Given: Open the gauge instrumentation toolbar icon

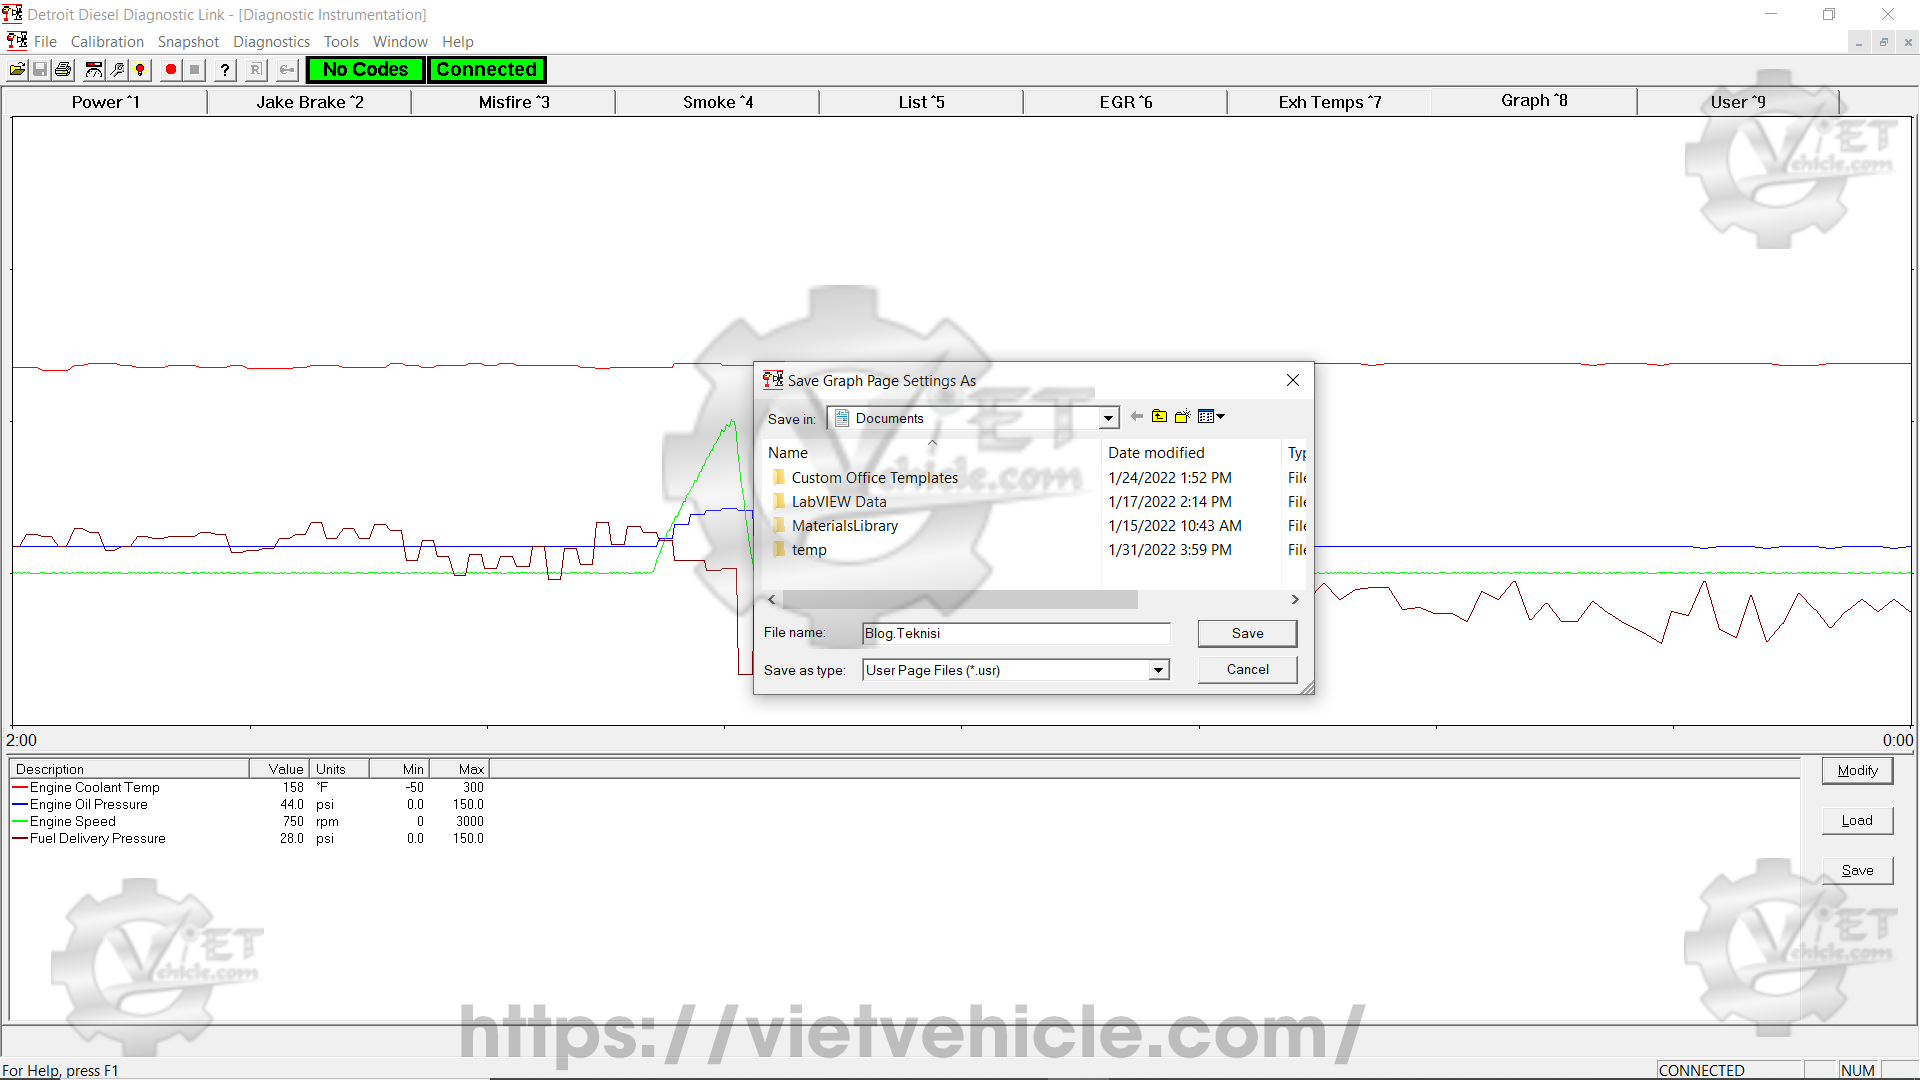Looking at the screenshot, I should [x=94, y=70].
